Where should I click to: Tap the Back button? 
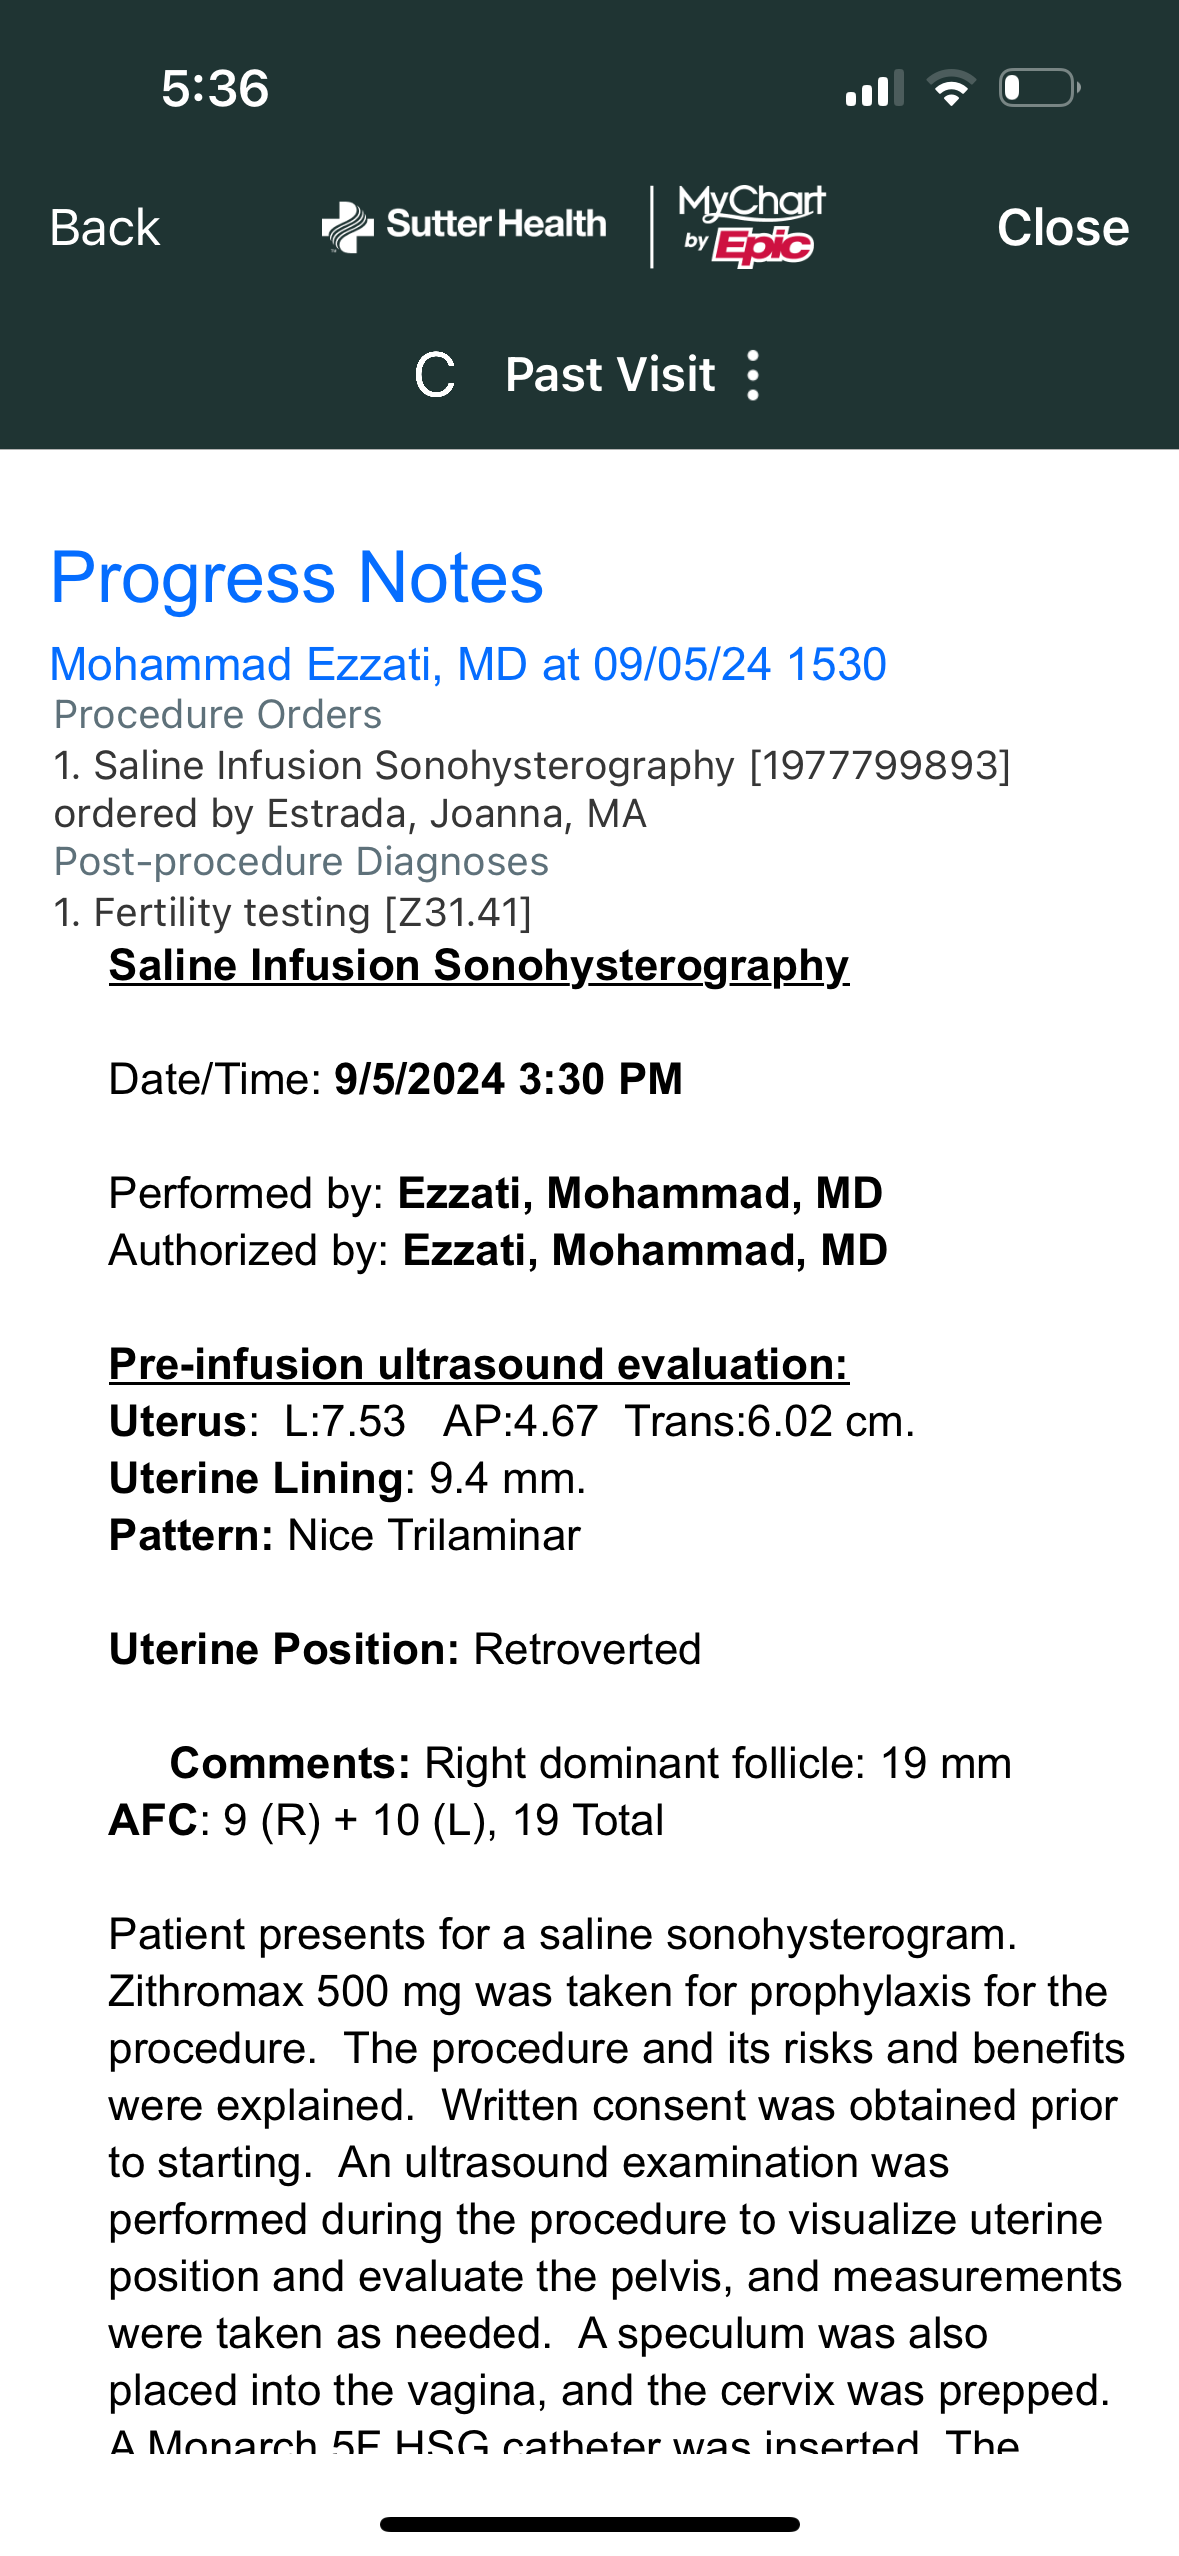[x=105, y=228]
